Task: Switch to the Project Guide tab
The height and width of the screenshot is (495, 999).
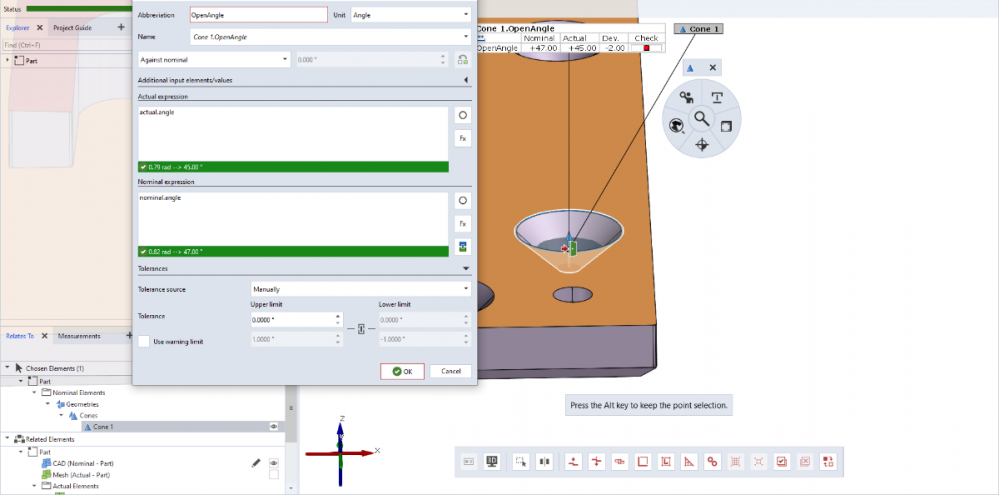Action: pos(72,28)
